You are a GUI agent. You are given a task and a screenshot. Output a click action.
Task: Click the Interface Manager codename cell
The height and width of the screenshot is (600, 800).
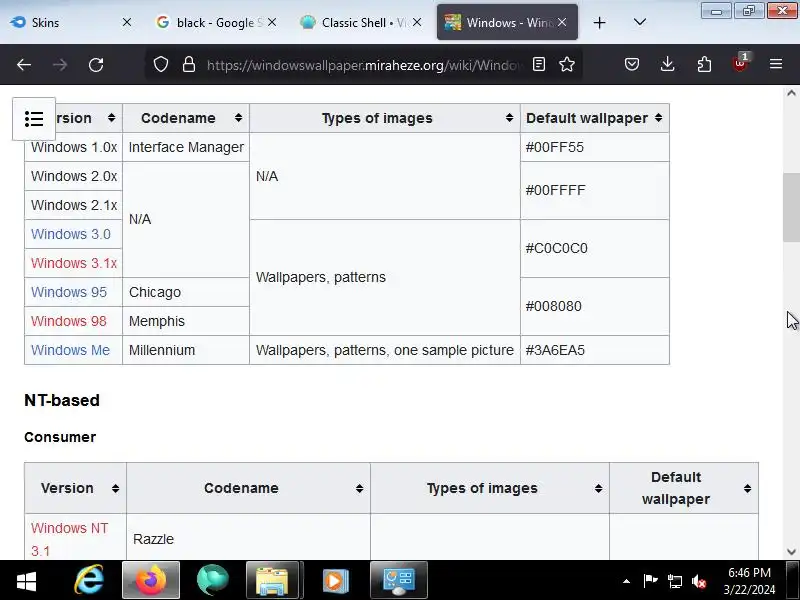pos(186,147)
